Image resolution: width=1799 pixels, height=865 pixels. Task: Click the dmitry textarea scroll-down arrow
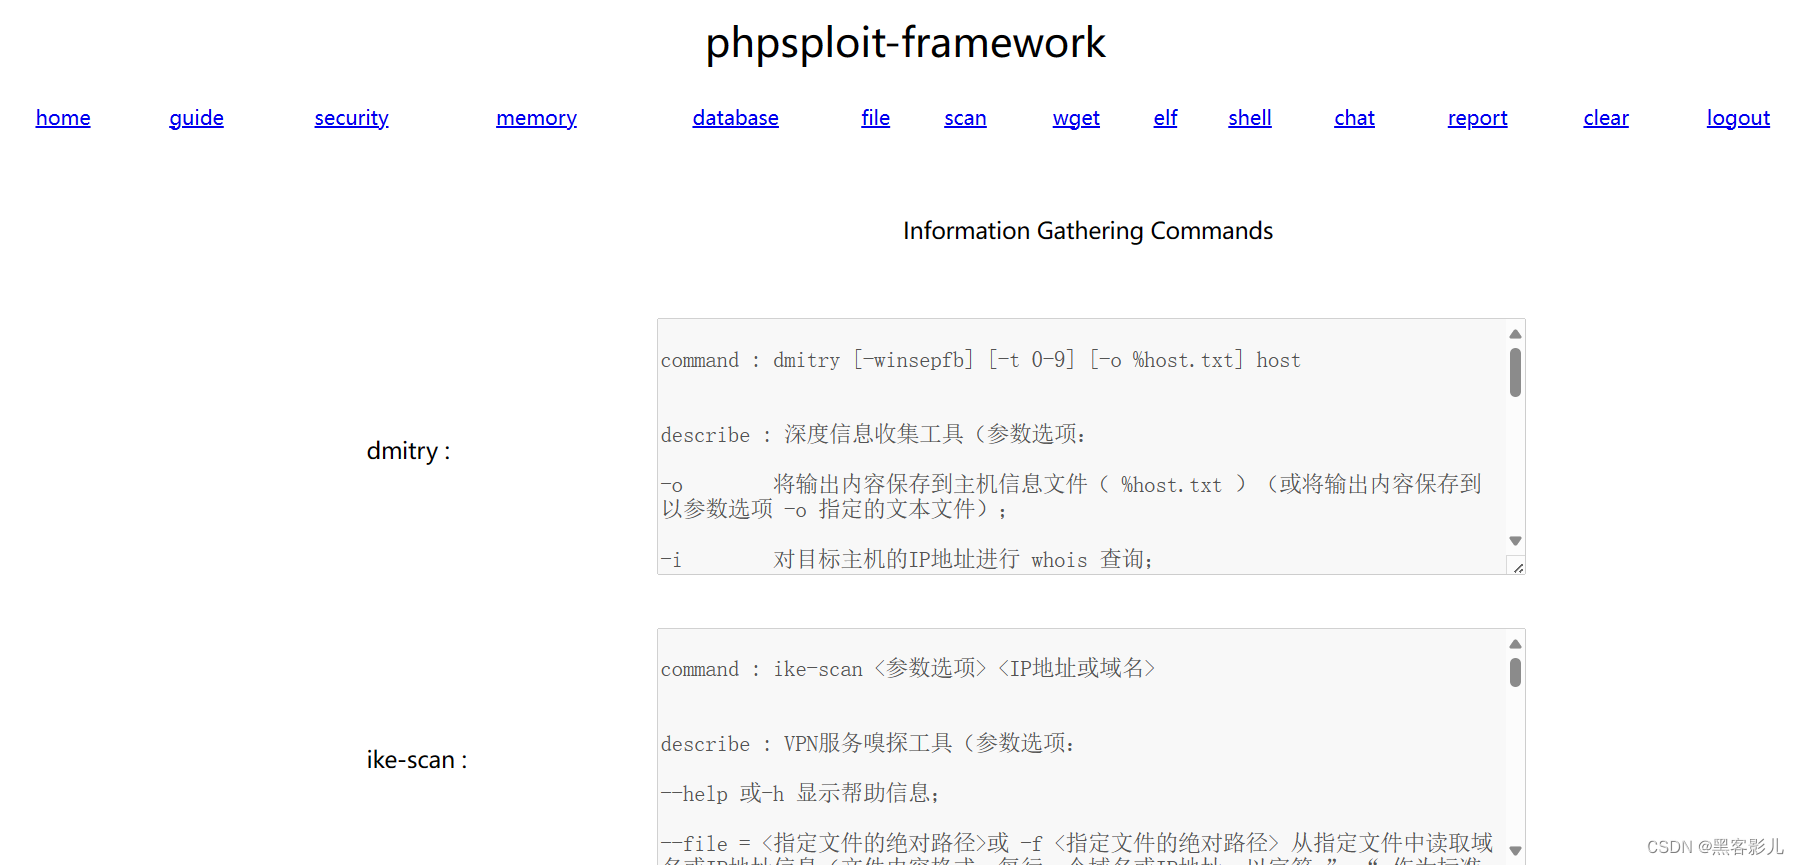[x=1515, y=541]
